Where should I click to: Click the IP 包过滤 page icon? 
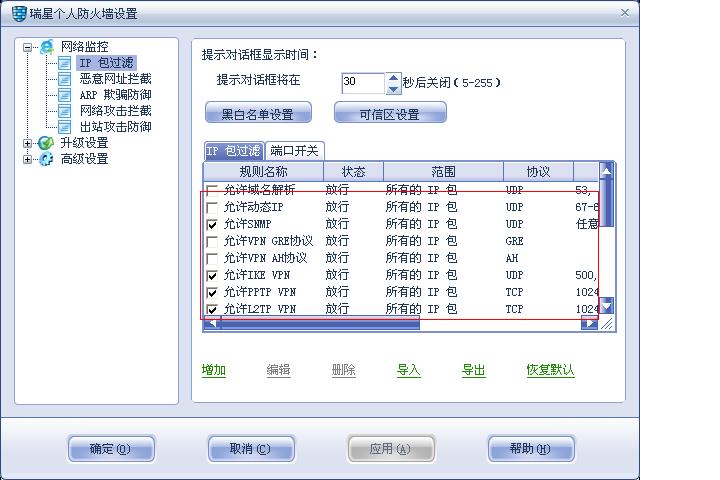[64, 63]
